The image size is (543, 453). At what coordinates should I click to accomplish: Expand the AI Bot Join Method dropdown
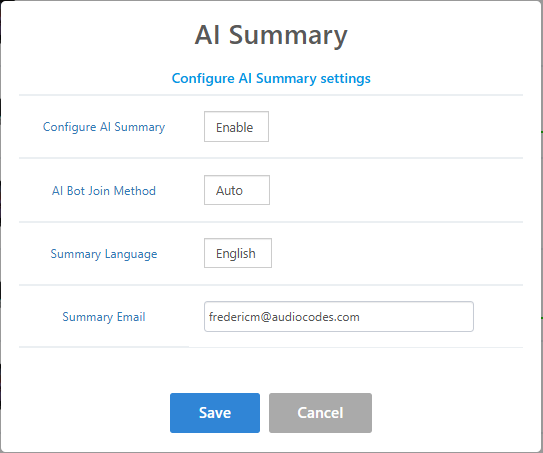237,190
